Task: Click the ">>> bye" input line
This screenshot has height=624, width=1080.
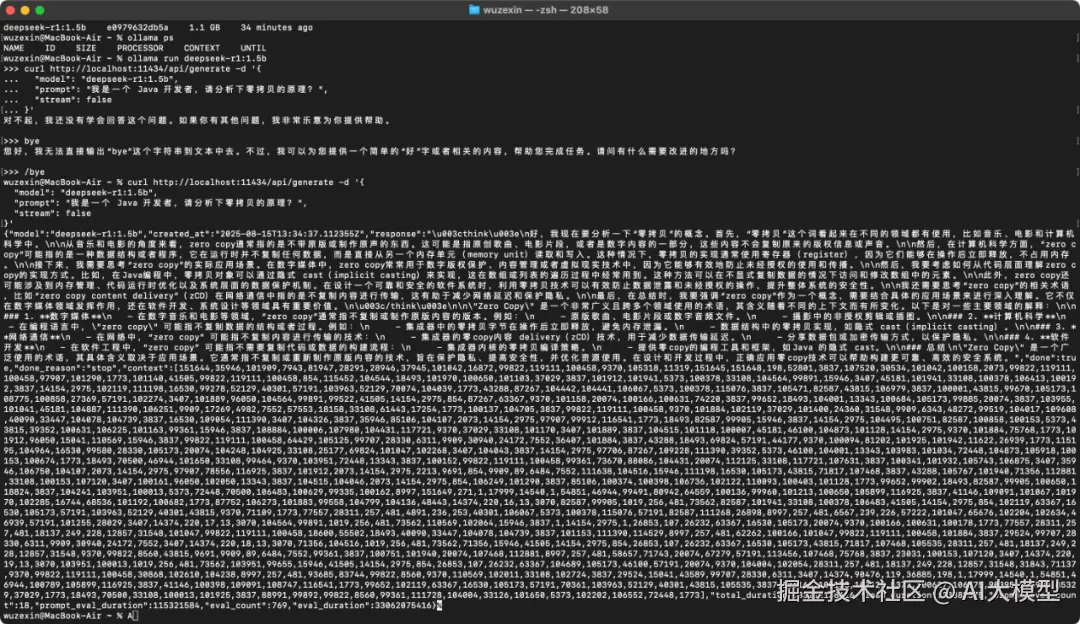Action: (x=21, y=141)
